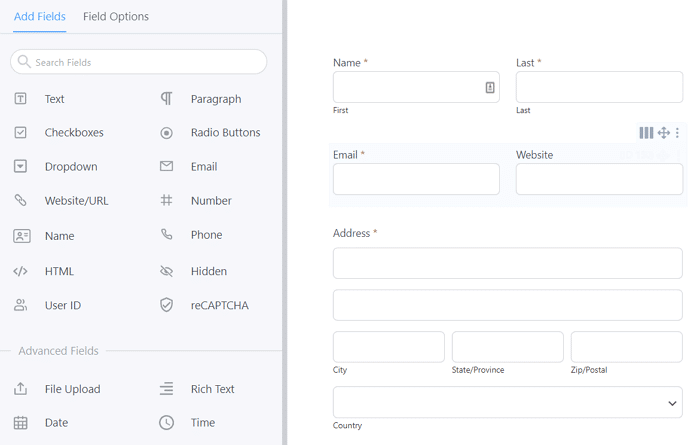The width and height of the screenshot is (700, 445).
Task: Add a Dropdown field from the list
Action: 70,167
